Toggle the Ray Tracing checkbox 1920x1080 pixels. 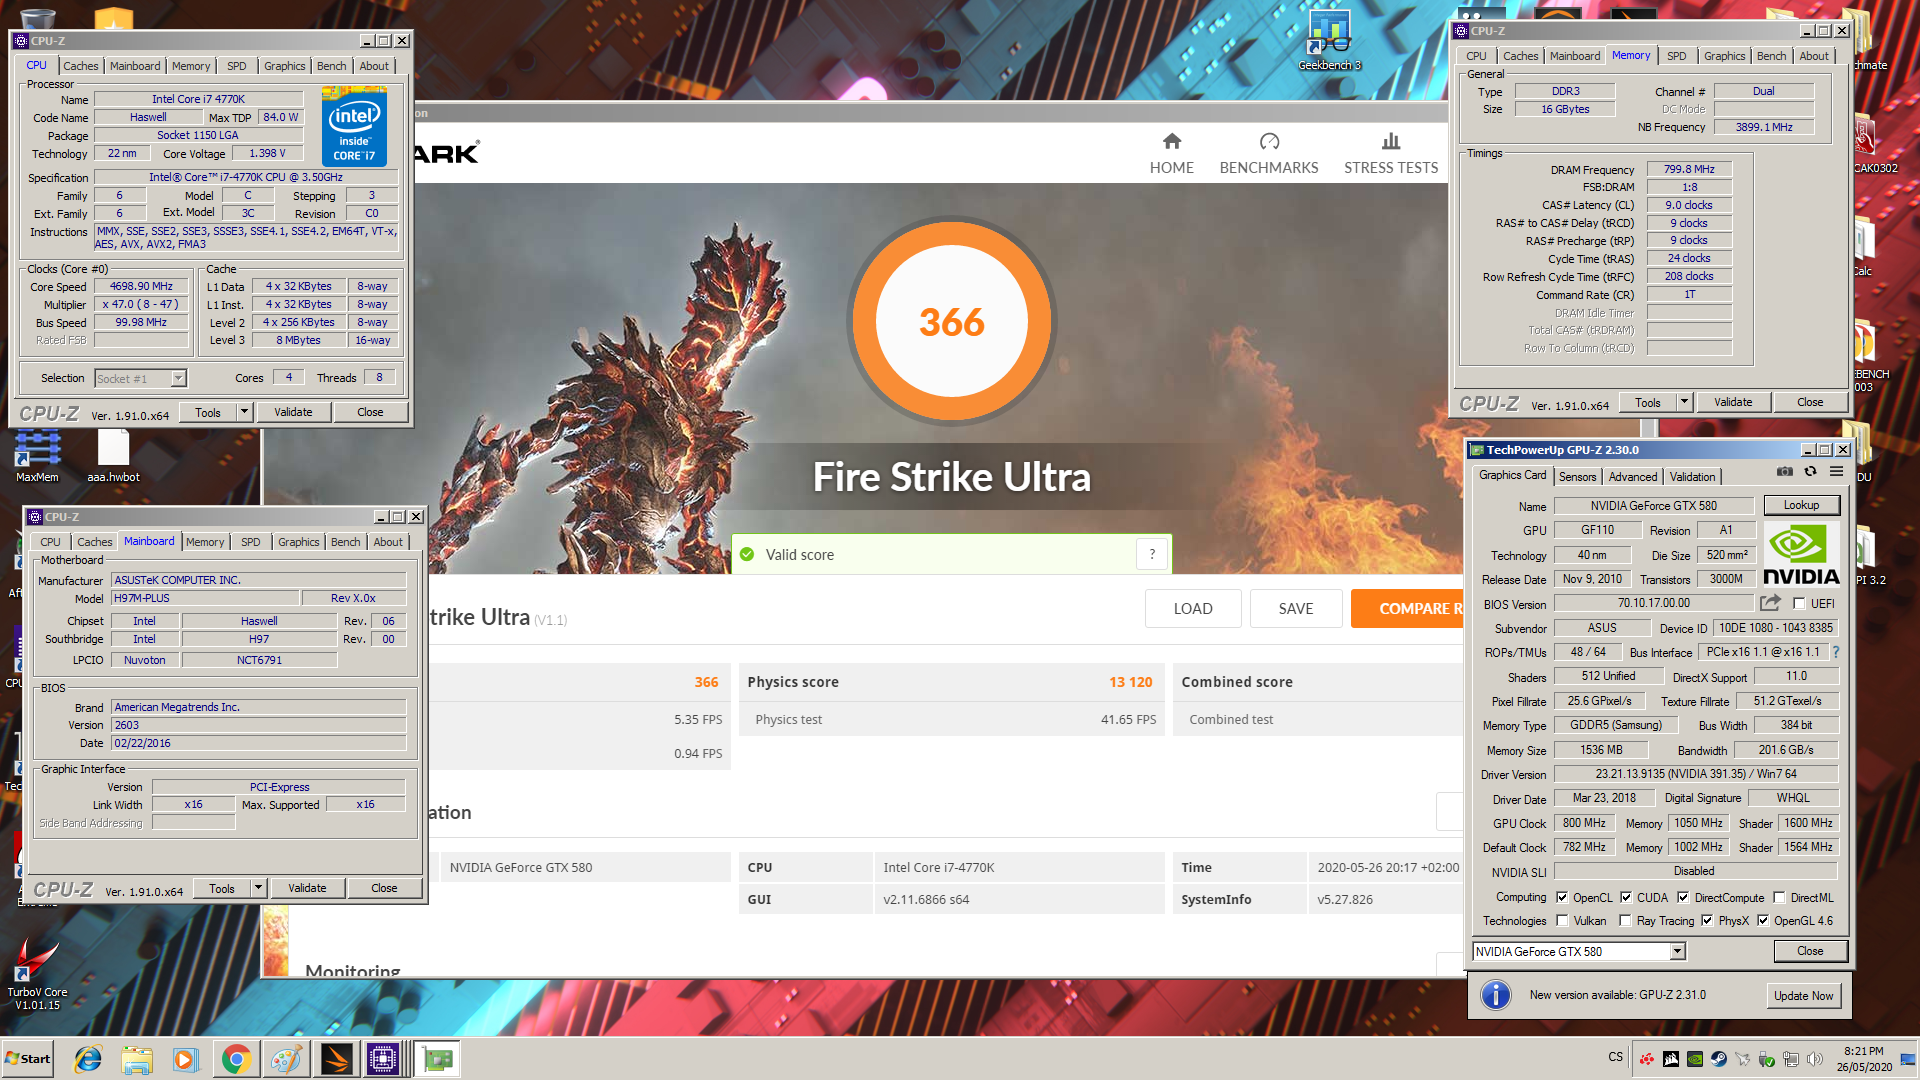click(x=1625, y=921)
